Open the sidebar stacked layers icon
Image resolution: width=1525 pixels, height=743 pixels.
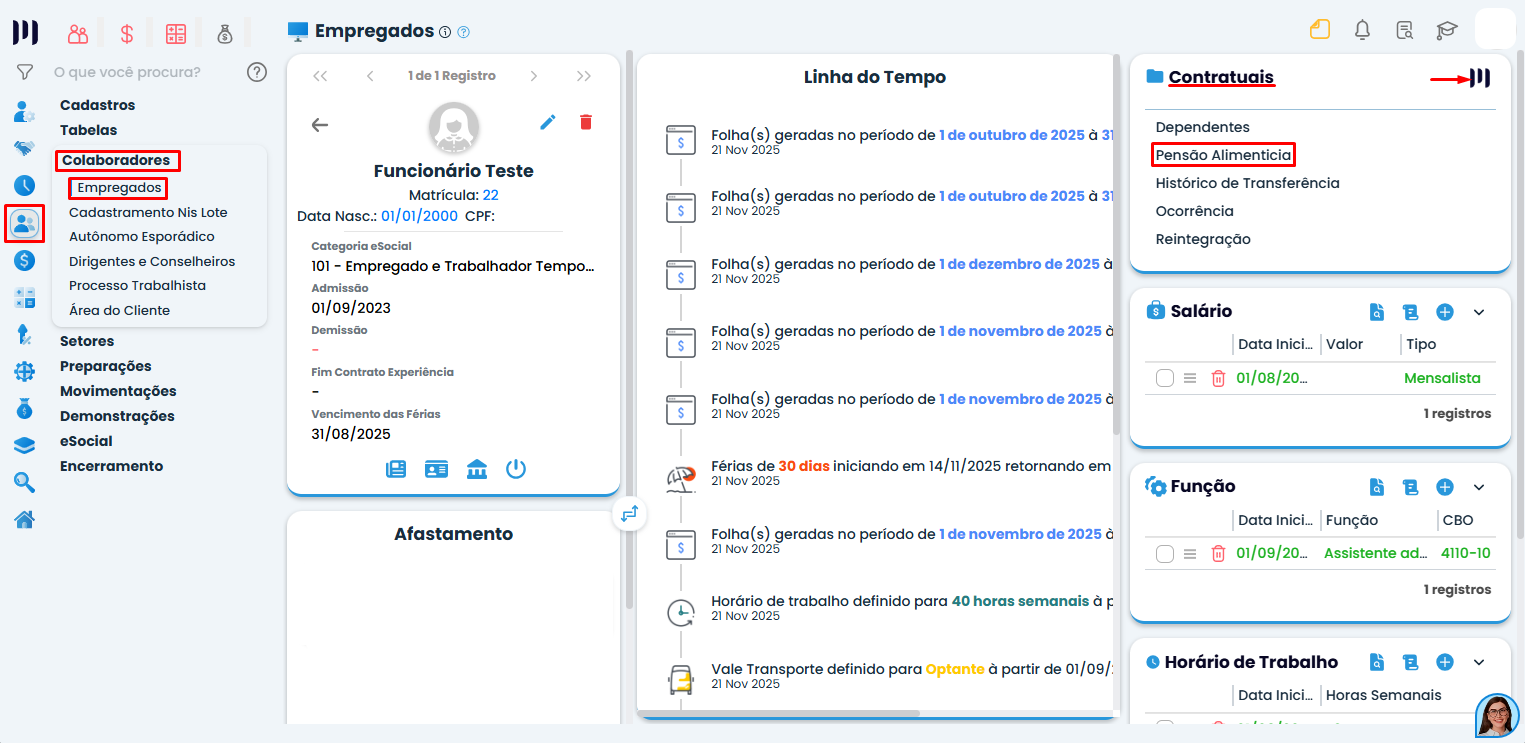[25, 445]
